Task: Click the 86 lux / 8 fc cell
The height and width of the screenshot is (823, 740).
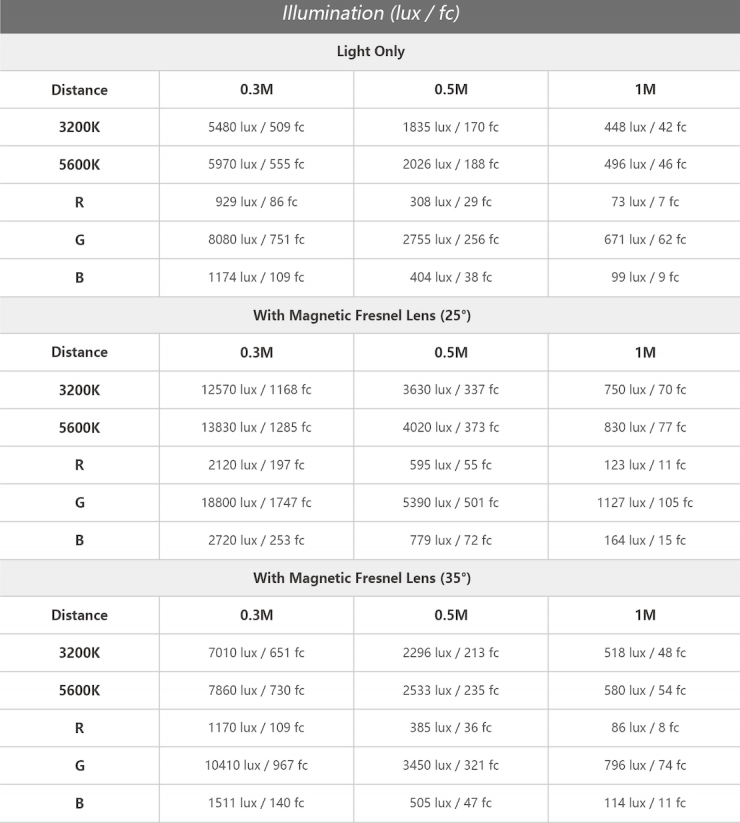Action: pyautogui.click(x=645, y=728)
